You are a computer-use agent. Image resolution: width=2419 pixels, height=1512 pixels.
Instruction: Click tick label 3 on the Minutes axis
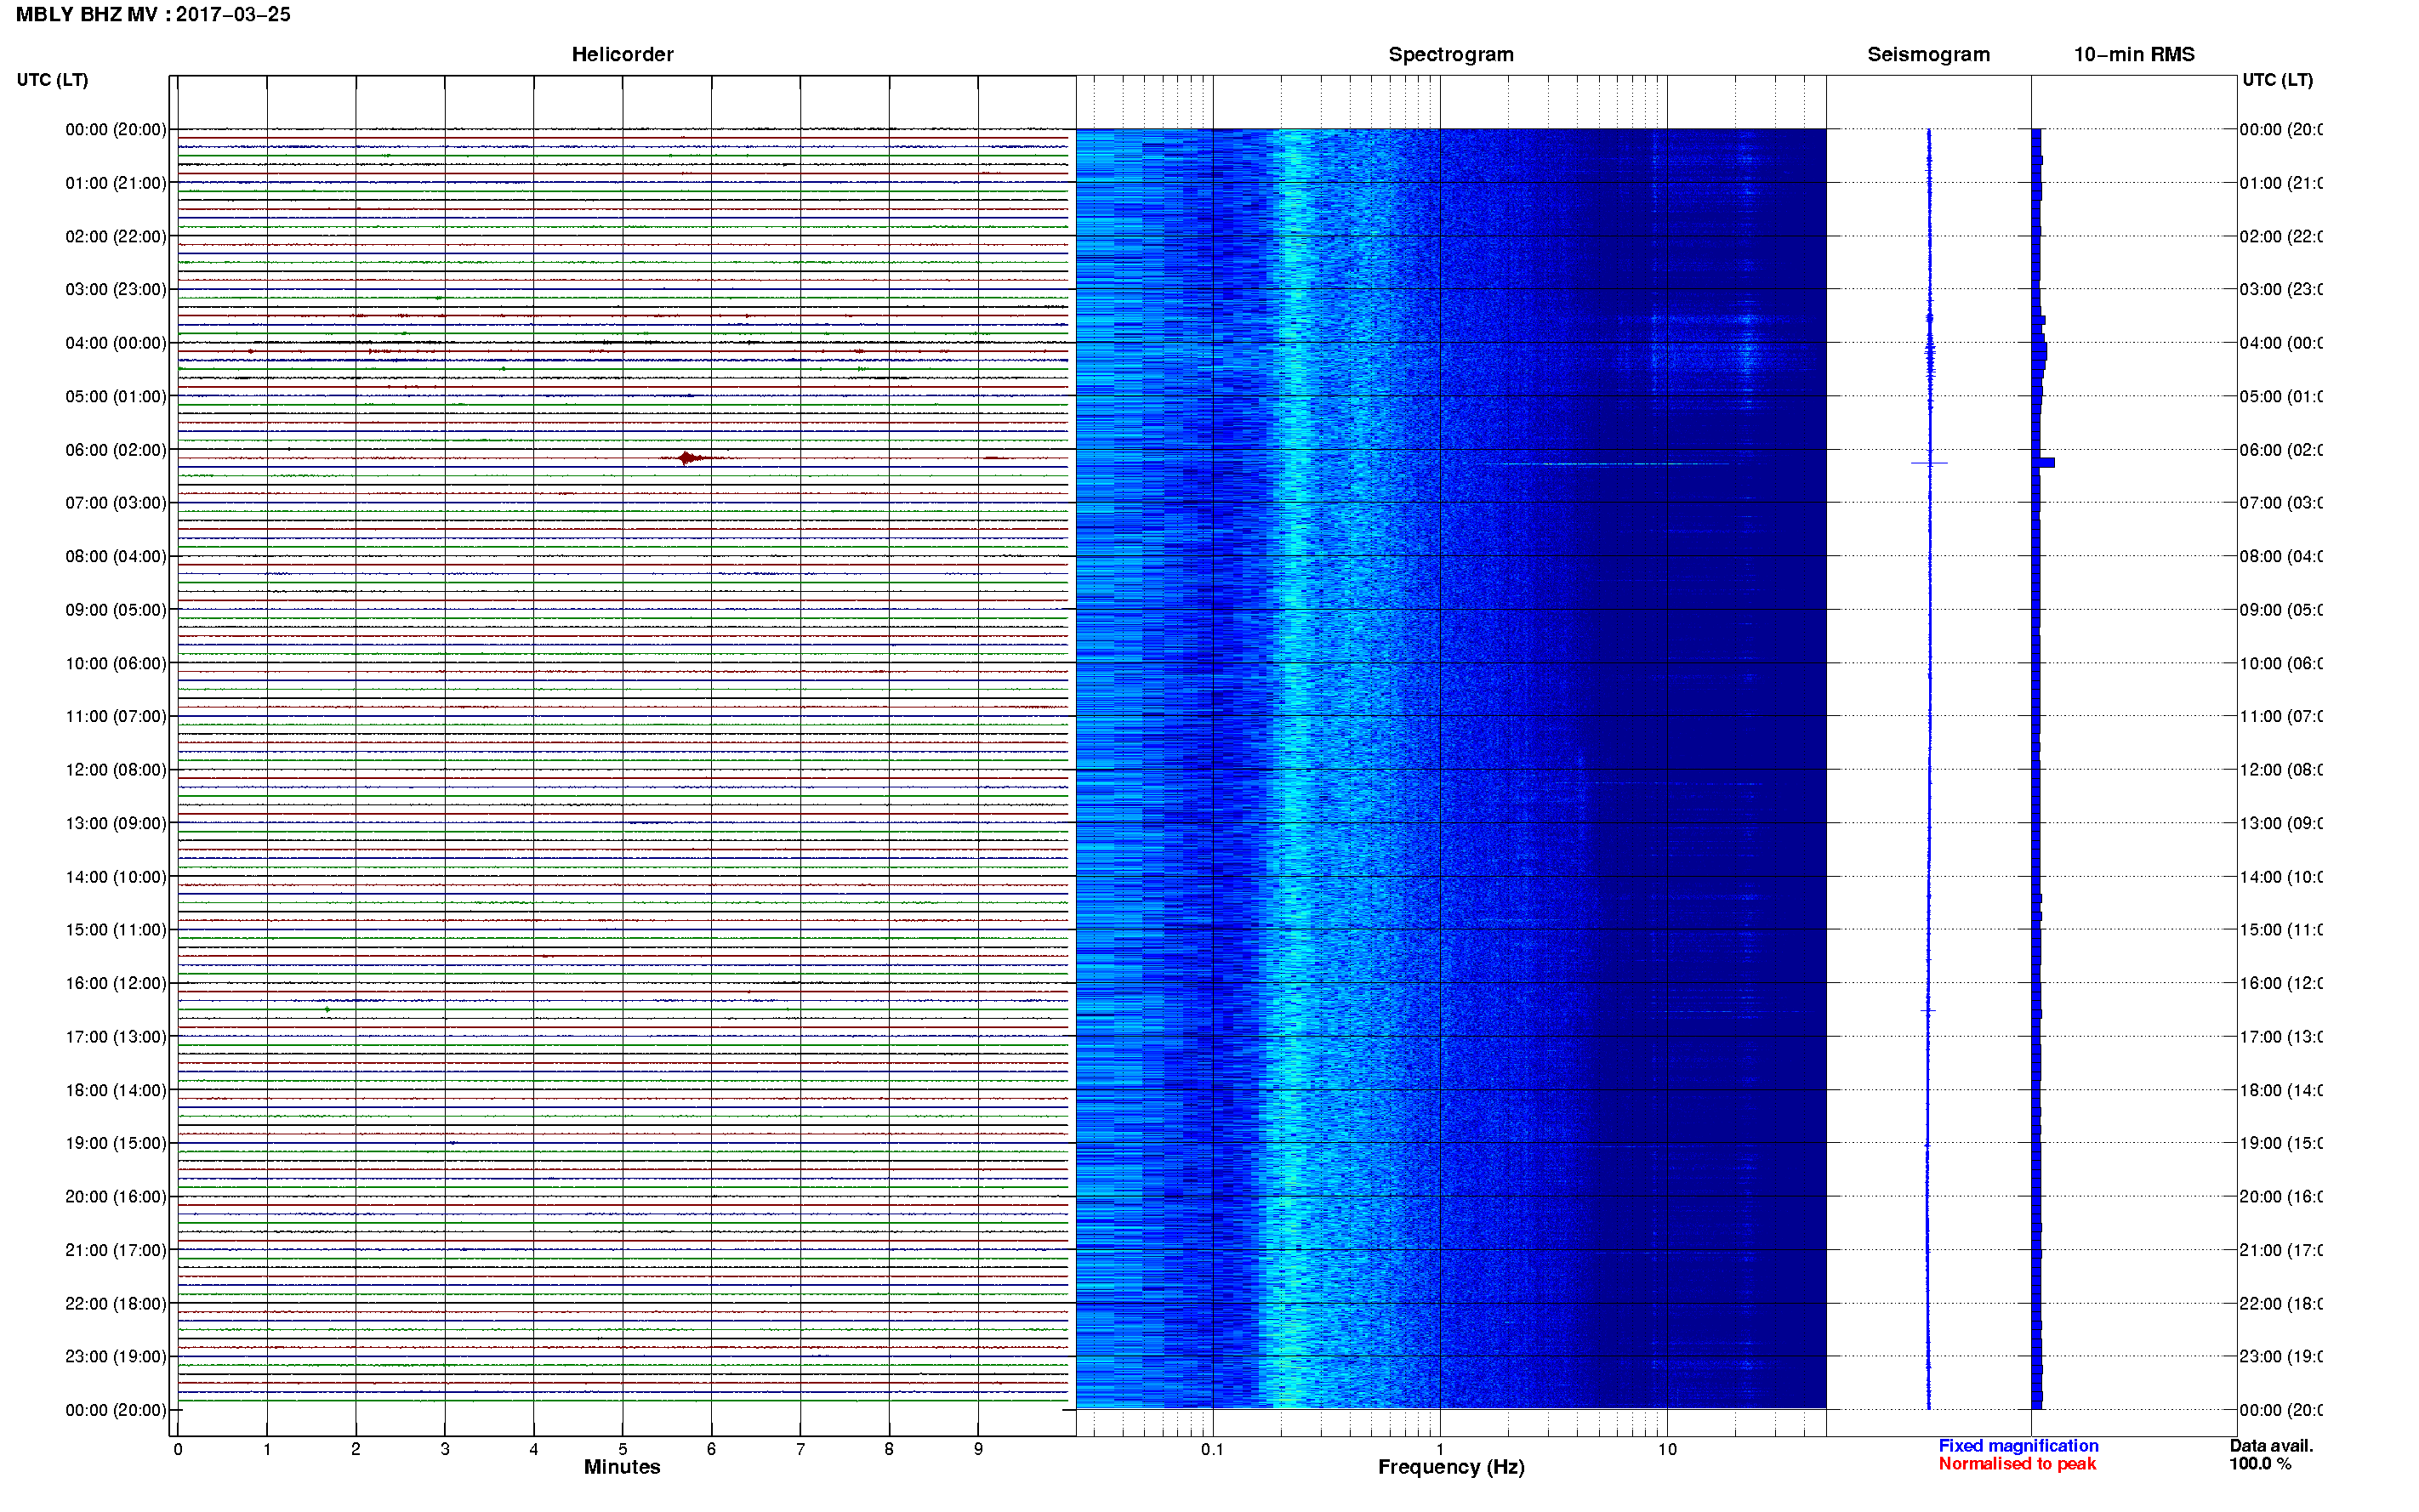[x=445, y=1450]
